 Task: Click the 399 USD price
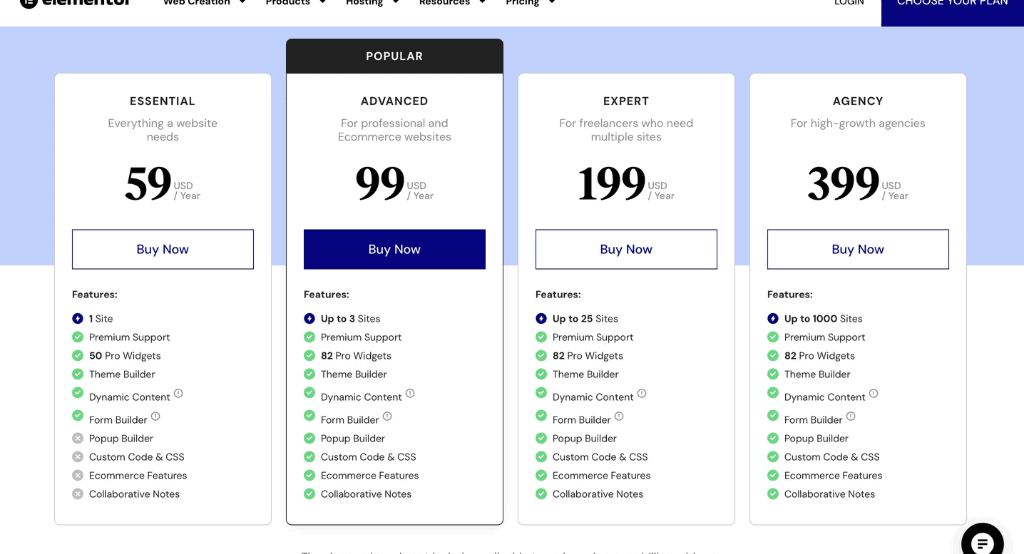pyautogui.click(x=857, y=184)
